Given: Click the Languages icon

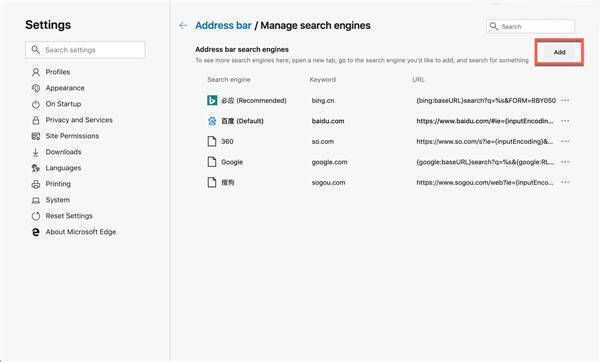Looking at the screenshot, I should [x=36, y=168].
